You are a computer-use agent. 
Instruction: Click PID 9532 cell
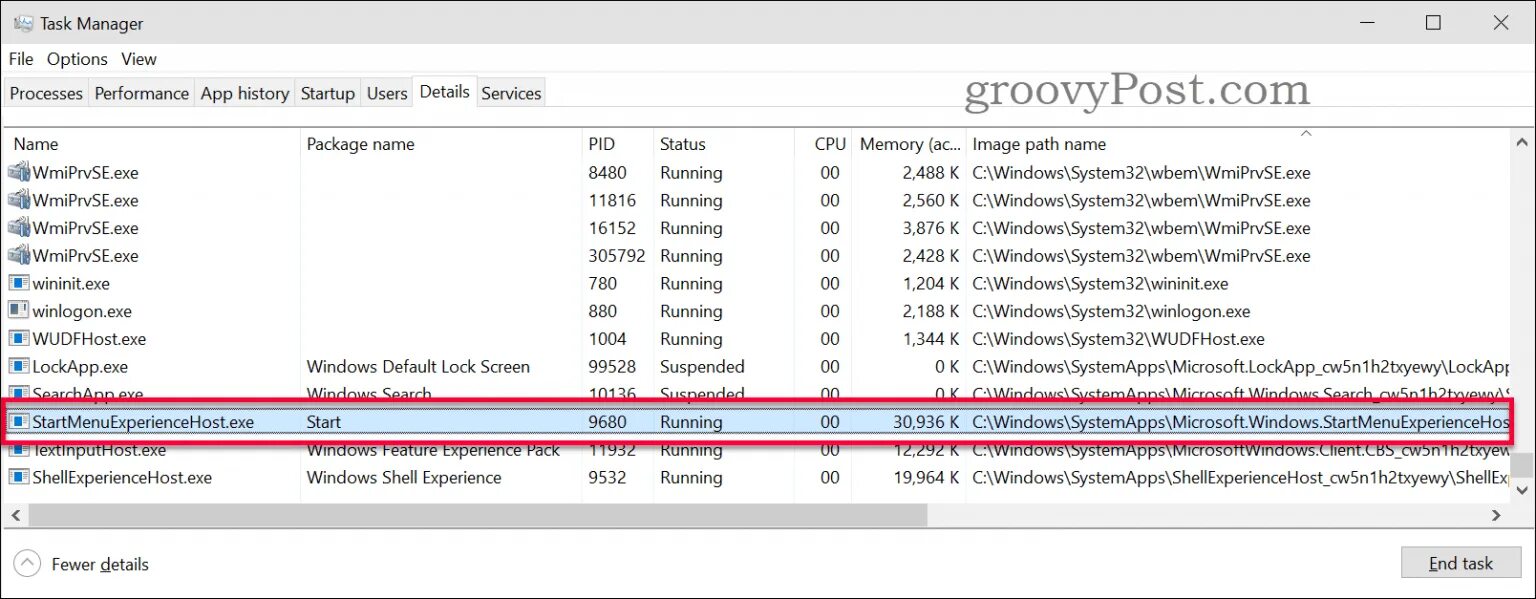pos(607,478)
